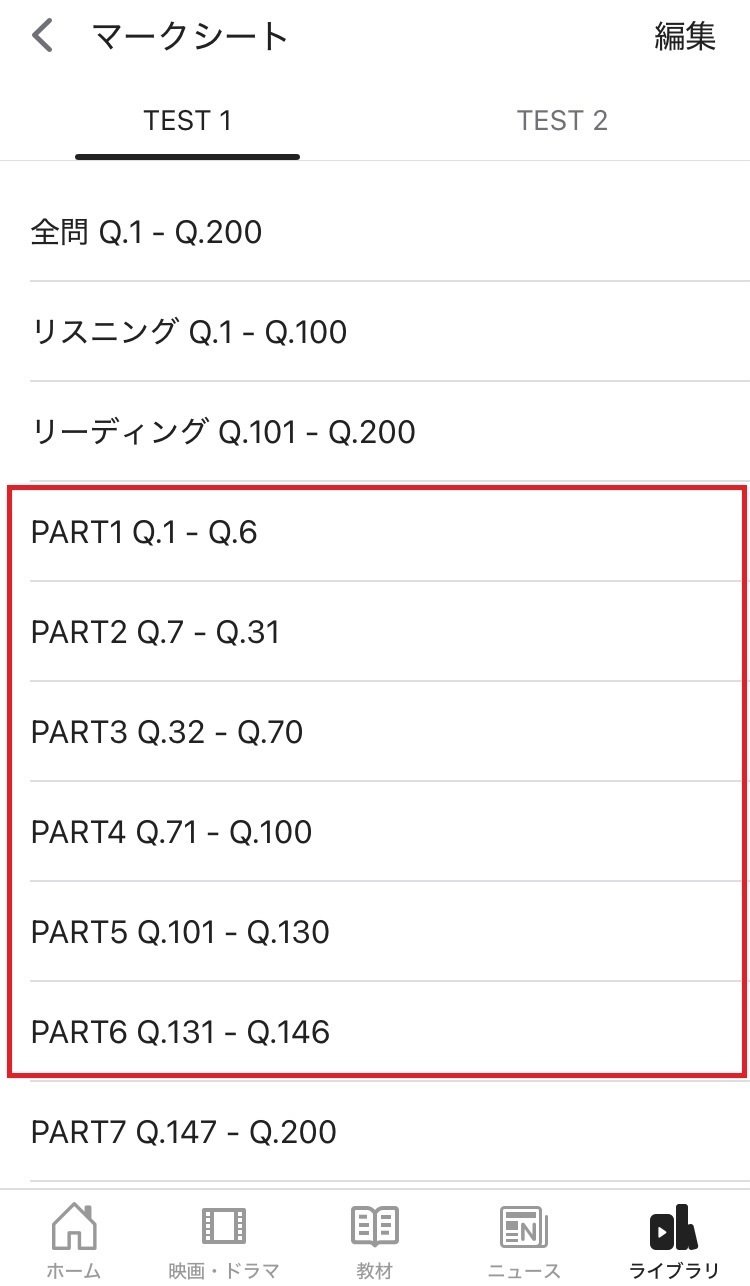The image size is (750, 1286).
Task: Select PART5 Q.101 - Q.130
Action: click(375, 932)
